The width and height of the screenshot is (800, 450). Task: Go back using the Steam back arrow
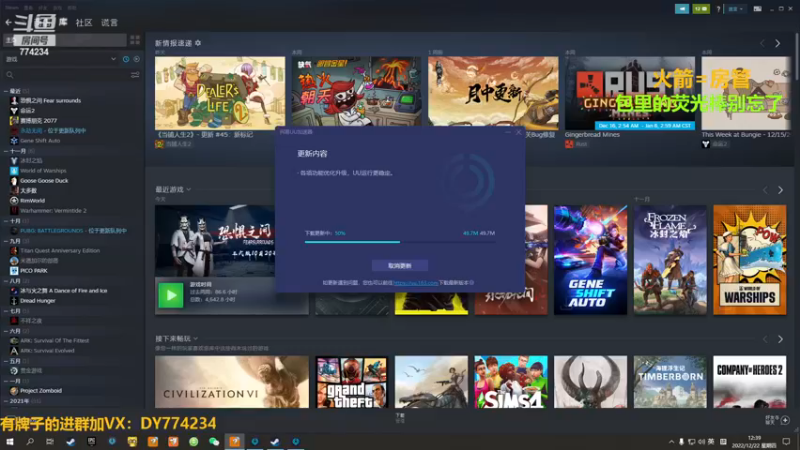pos(8,22)
